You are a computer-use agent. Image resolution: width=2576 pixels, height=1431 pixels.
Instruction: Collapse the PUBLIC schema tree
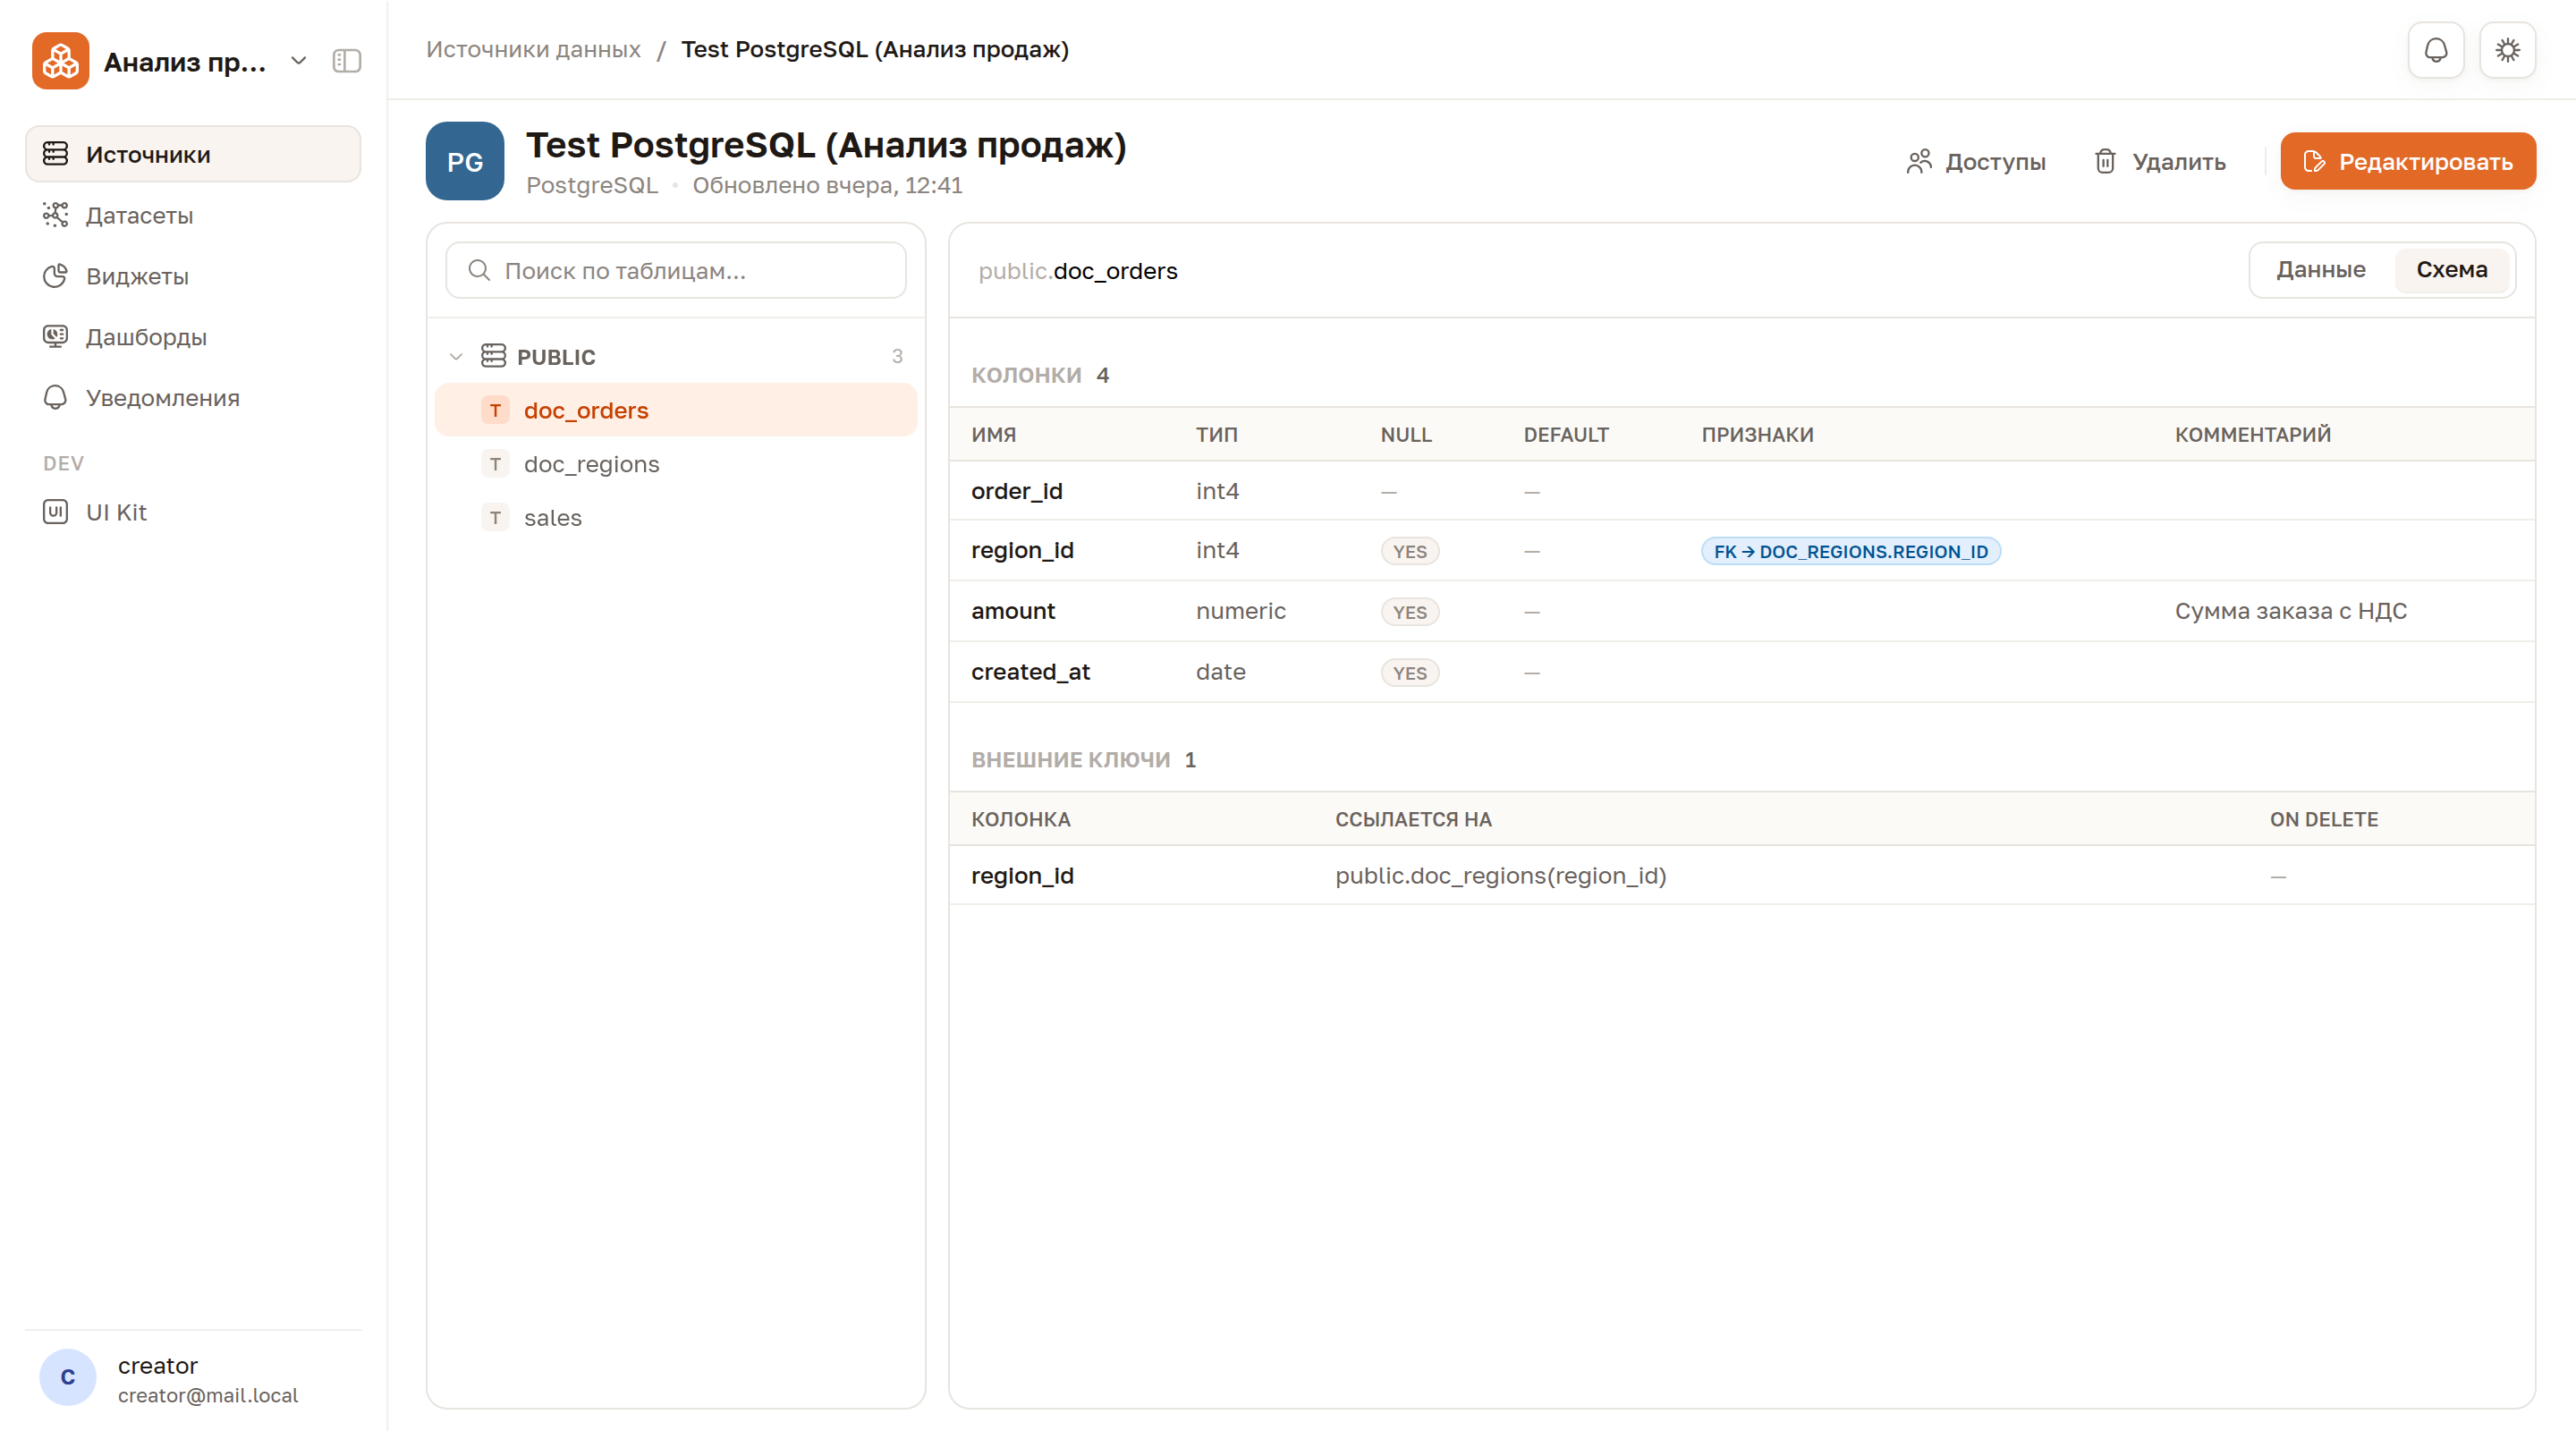(456, 356)
